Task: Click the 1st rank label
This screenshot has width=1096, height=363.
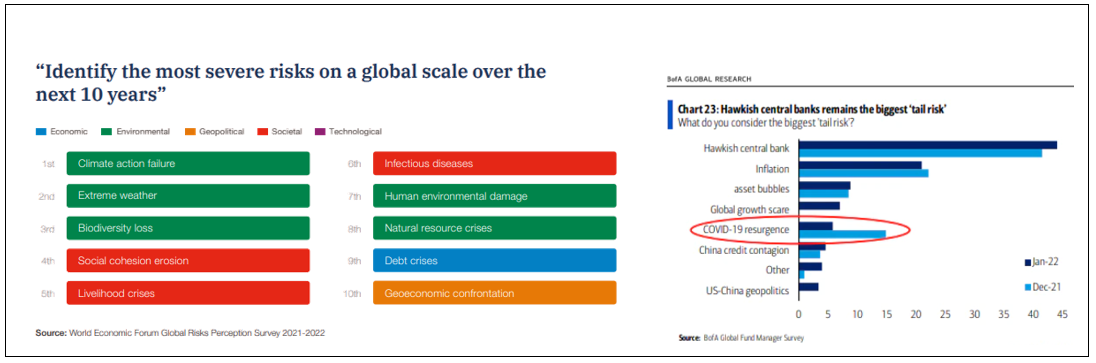Action: click(48, 164)
